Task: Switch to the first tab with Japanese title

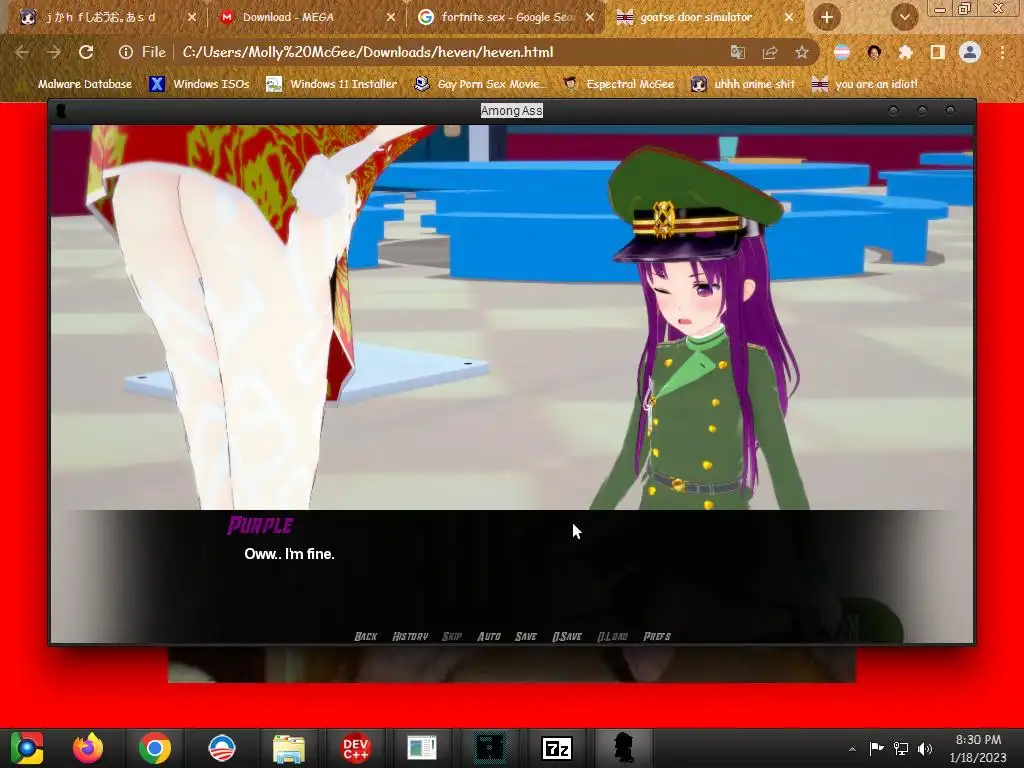Action: point(108,18)
